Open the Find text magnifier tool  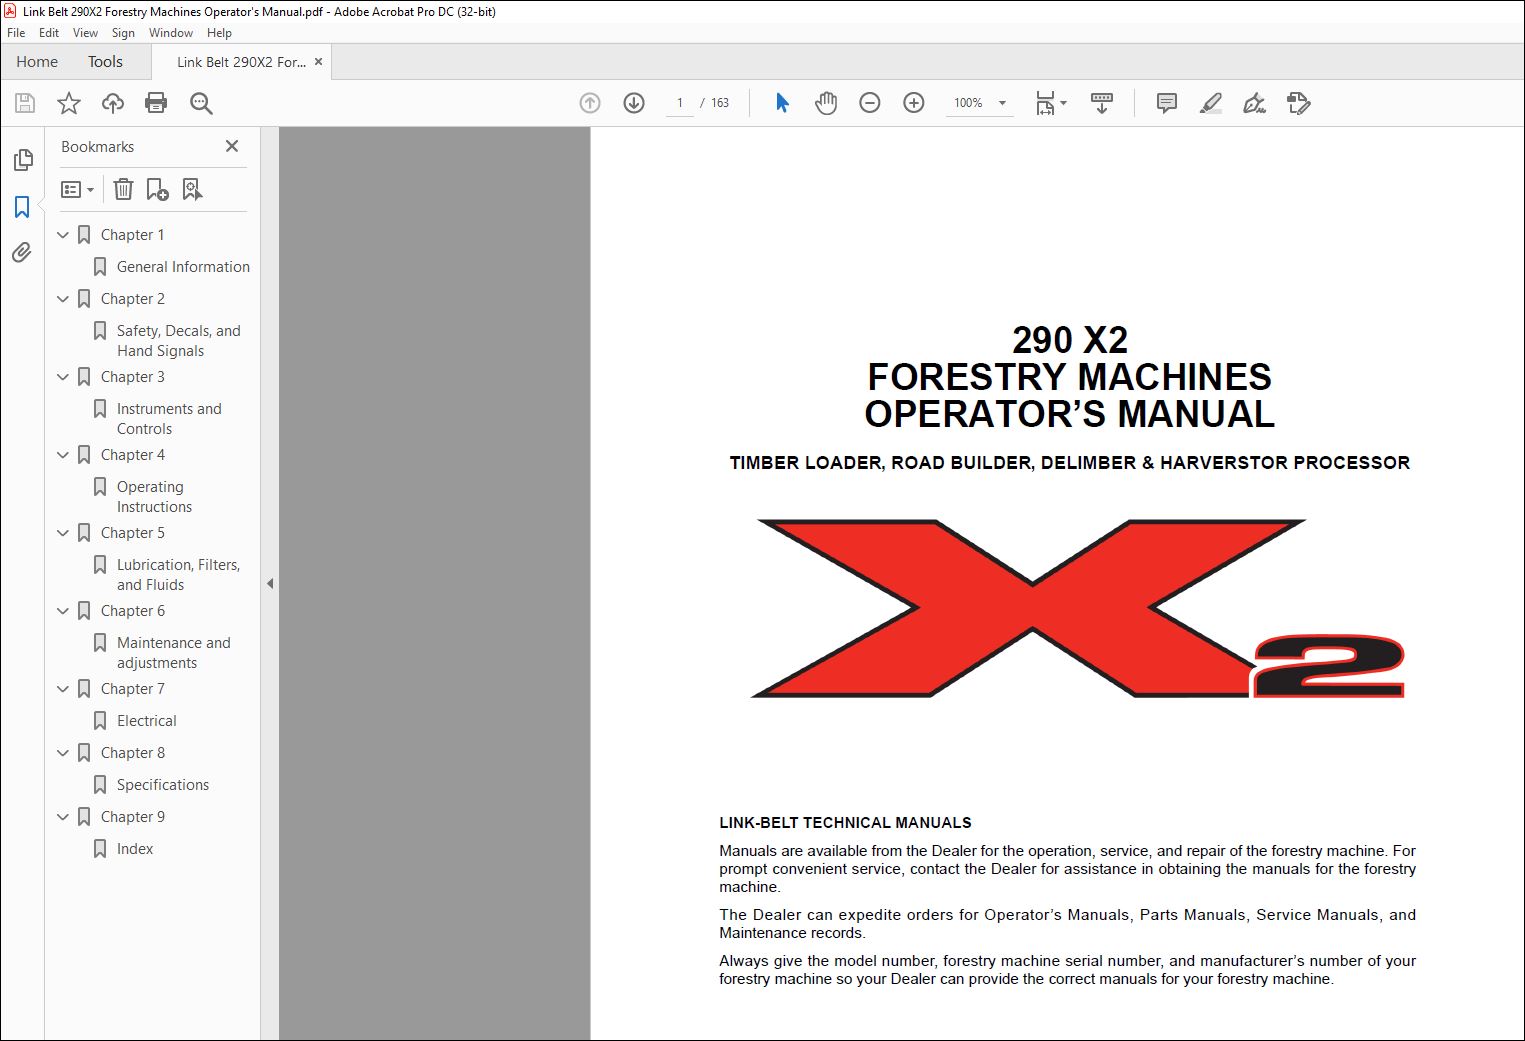pyautogui.click(x=201, y=103)
